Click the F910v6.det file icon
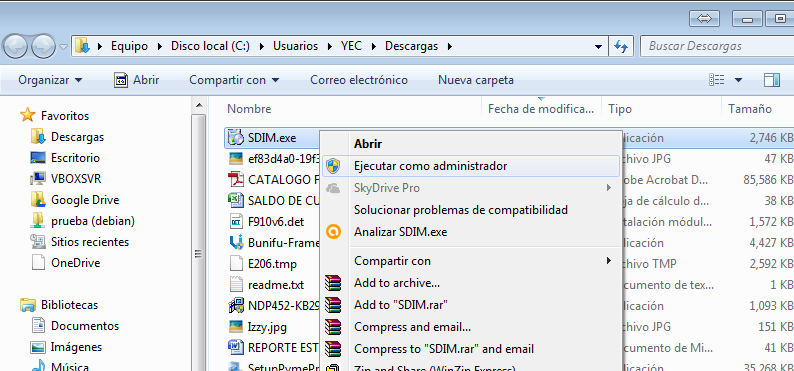The image size is (794, 371). point(236,222)
